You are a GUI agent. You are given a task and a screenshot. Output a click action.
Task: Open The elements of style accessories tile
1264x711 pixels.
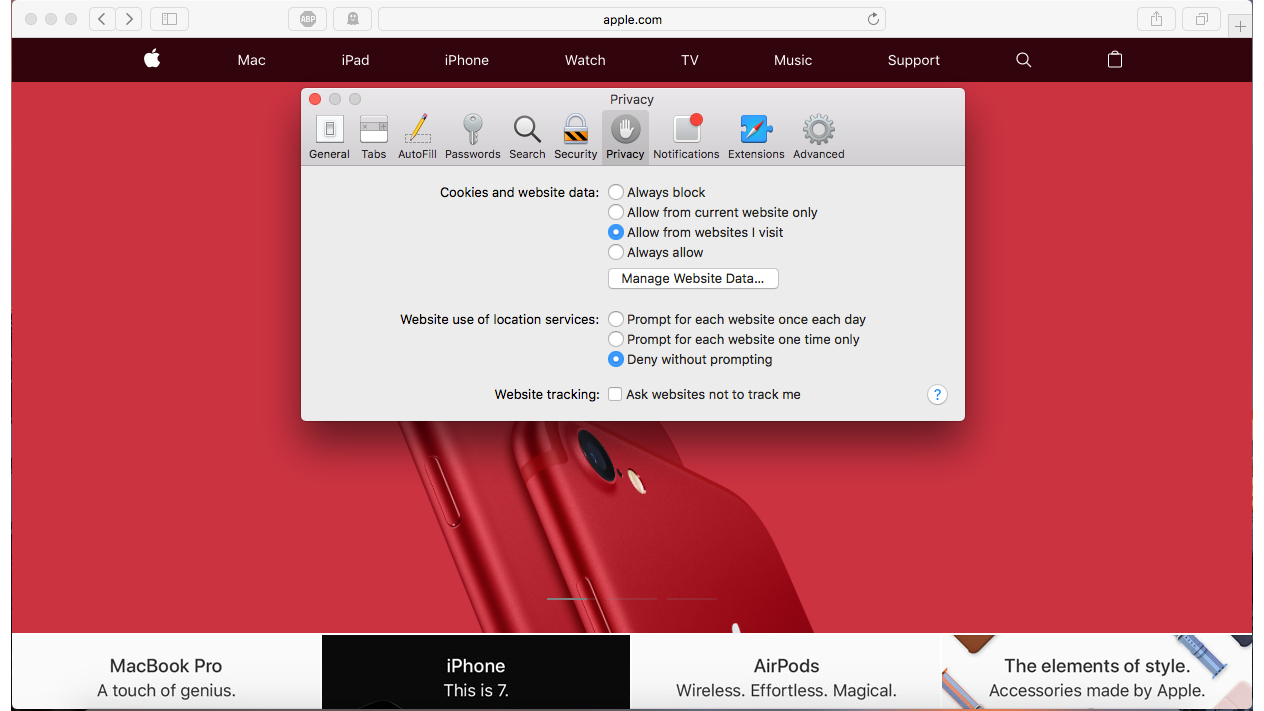tap(1097, 672)
